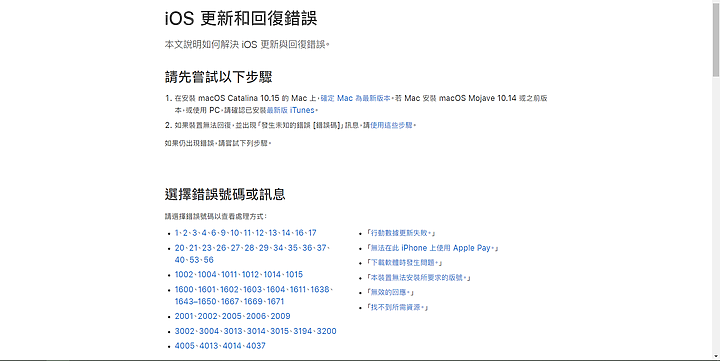Click the scrollbar down arrow
Screen dimensions: 720x361
716,356
